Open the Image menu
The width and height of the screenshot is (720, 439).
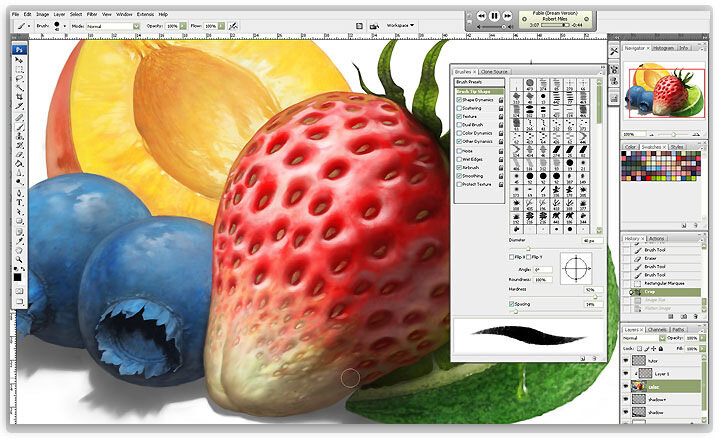click(x=42, y=14)
